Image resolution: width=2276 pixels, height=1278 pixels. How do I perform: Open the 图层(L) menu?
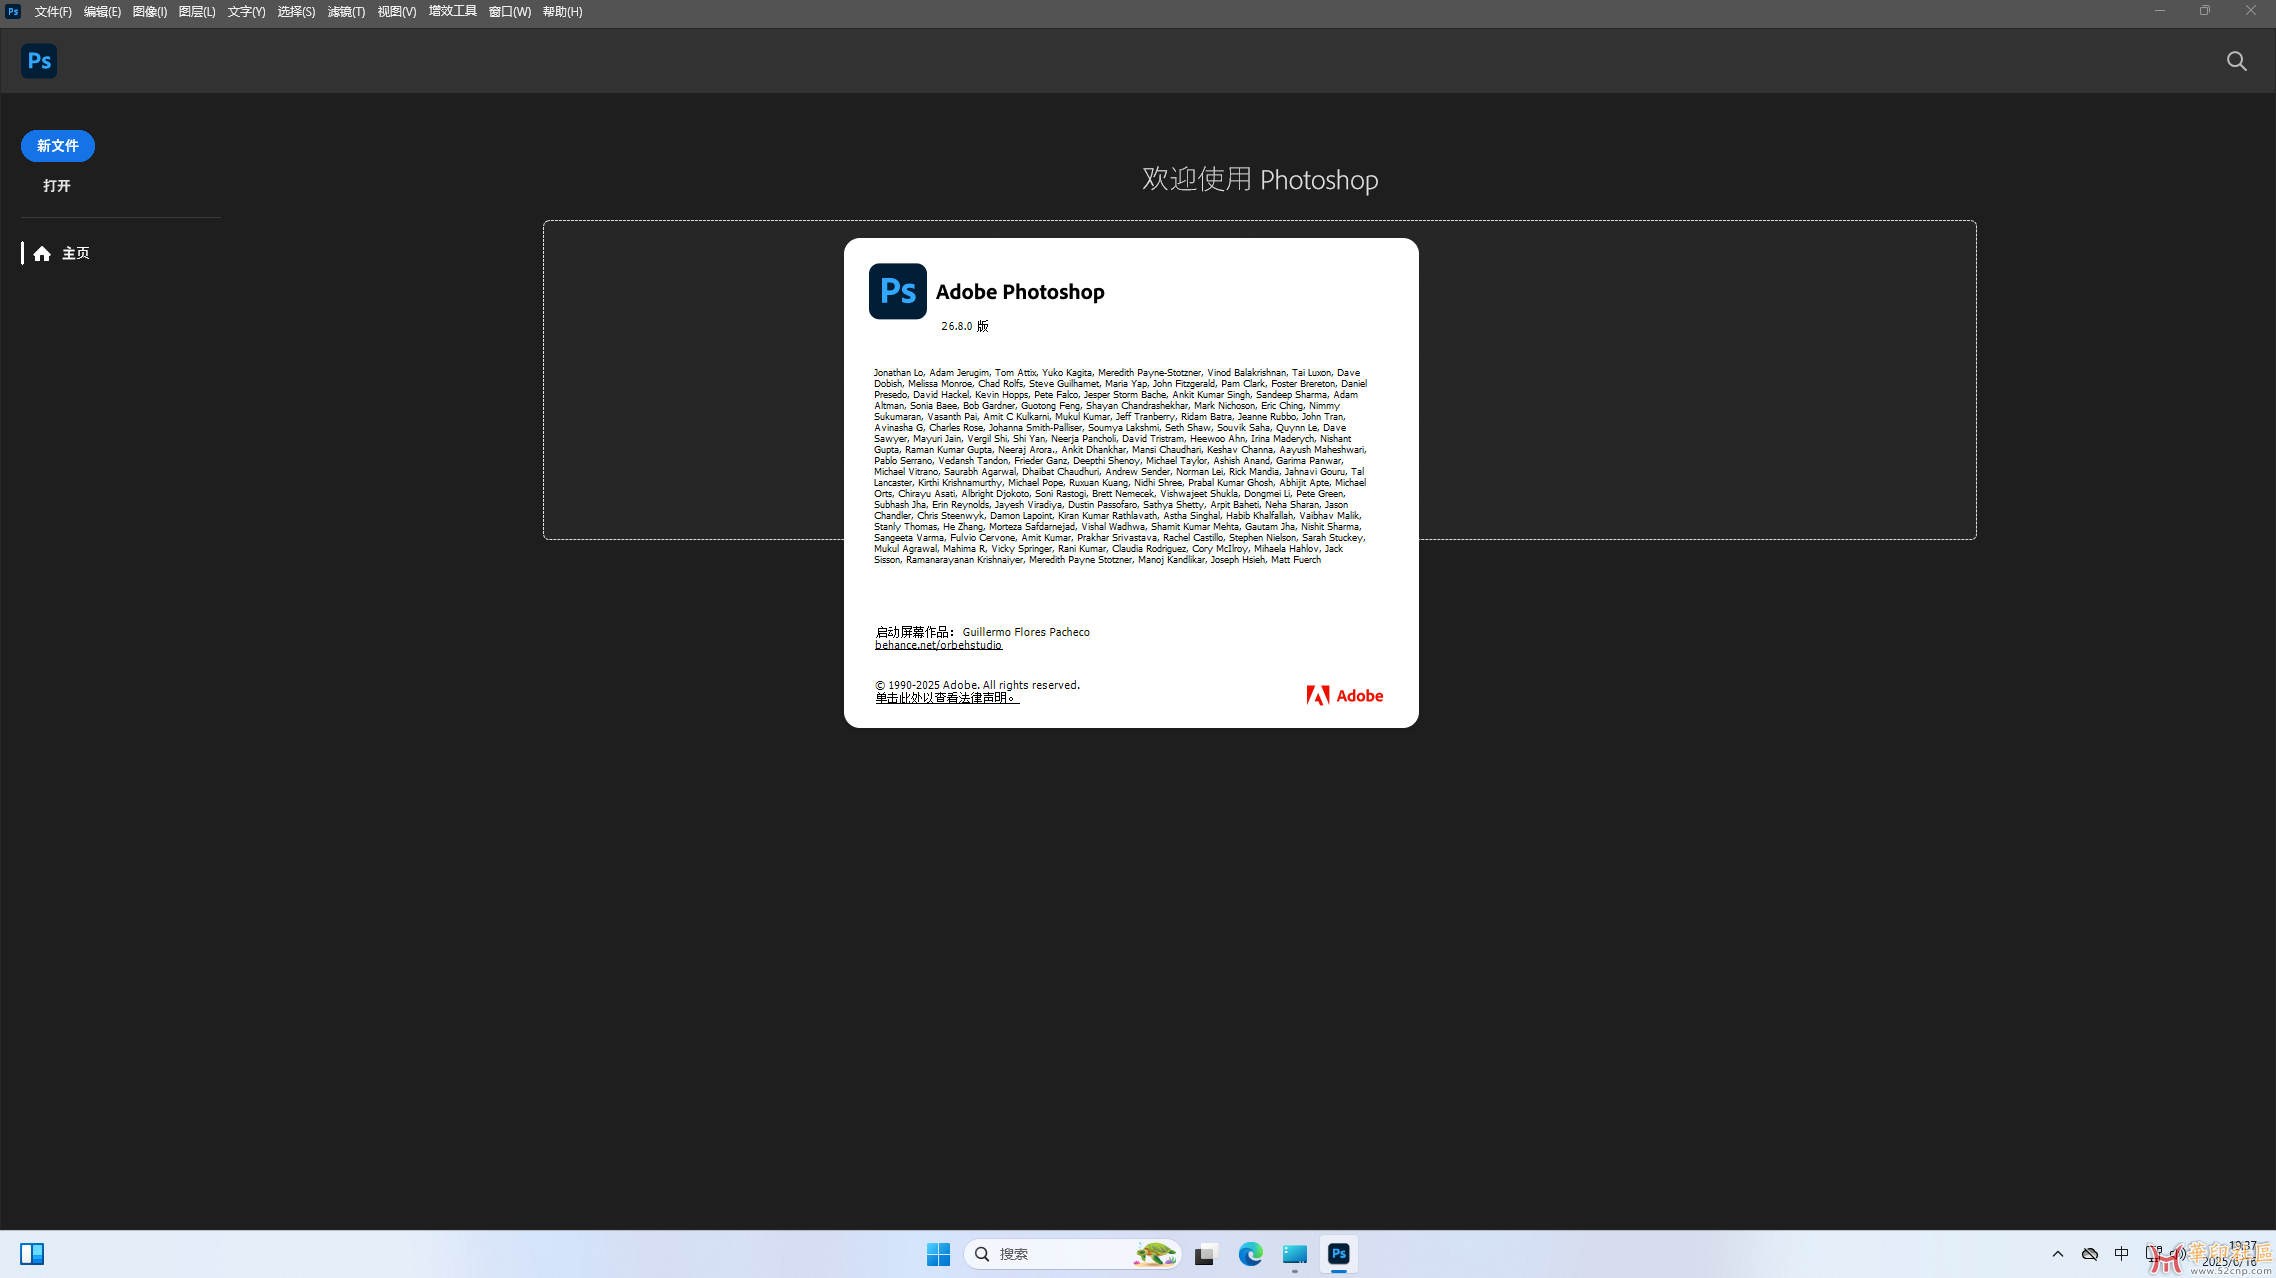(197, 12)
